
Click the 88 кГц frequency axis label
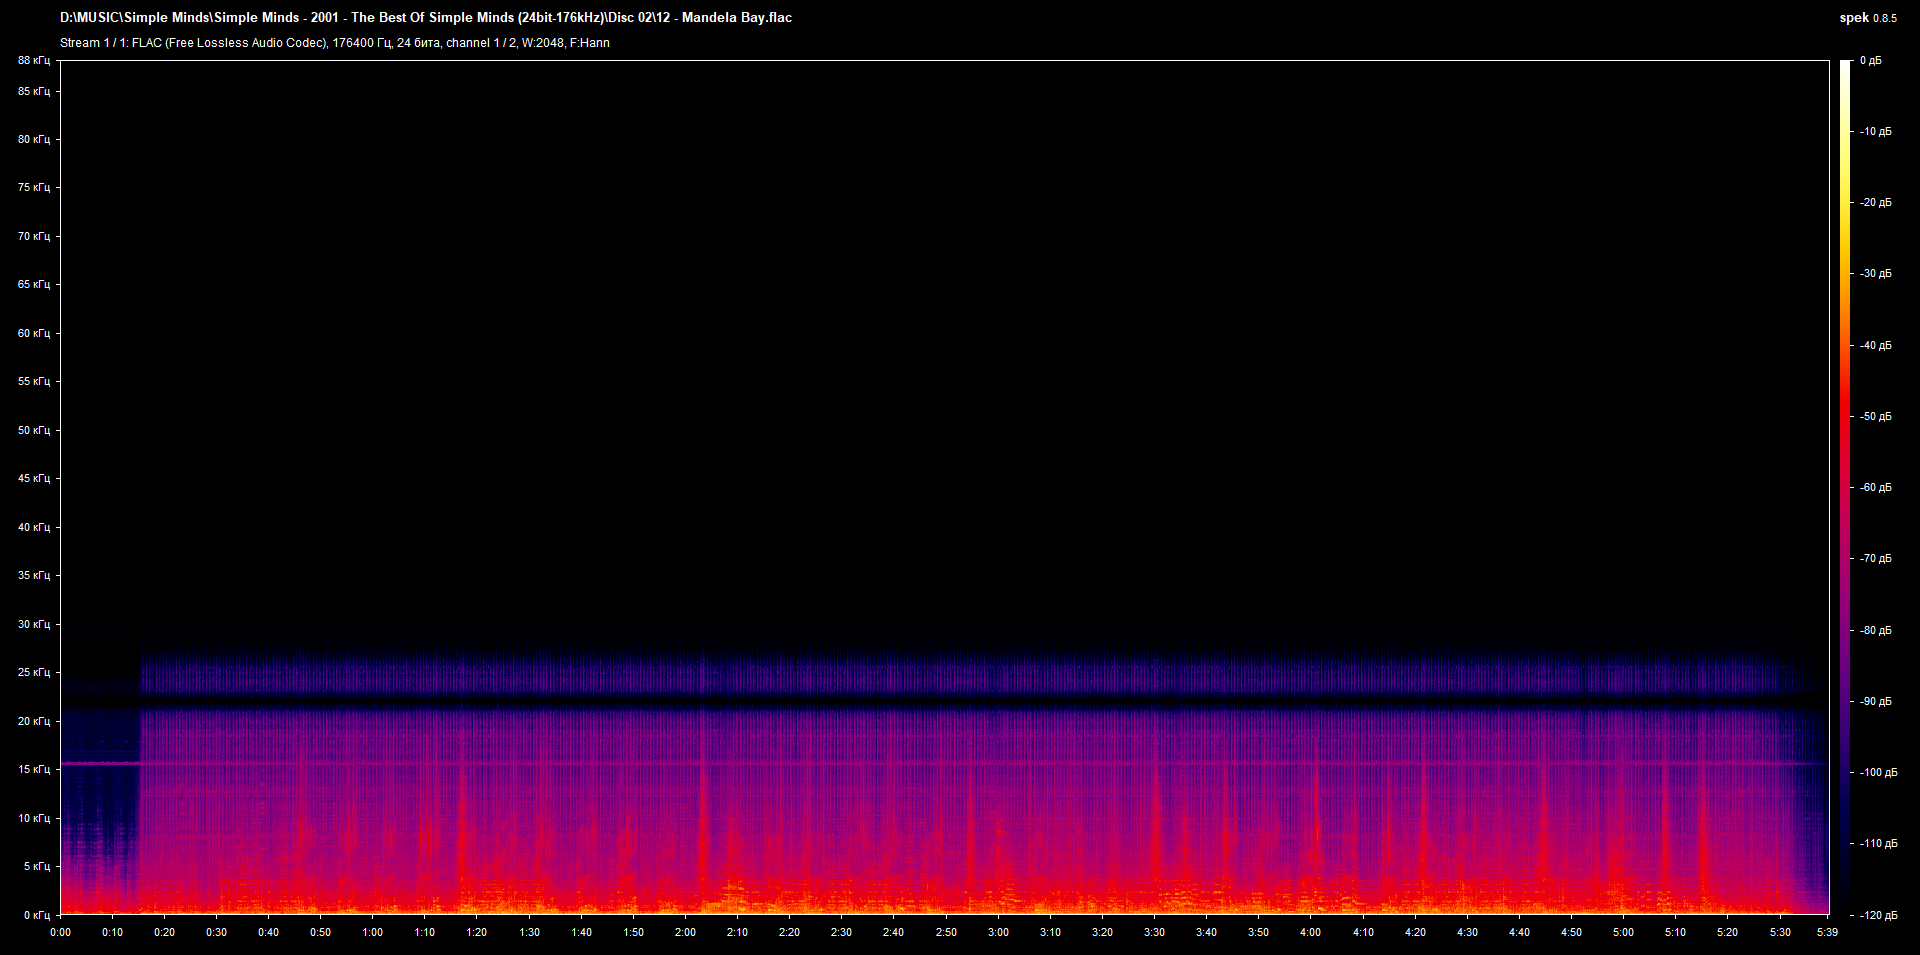pyautogui.click(x=33, y=61)
